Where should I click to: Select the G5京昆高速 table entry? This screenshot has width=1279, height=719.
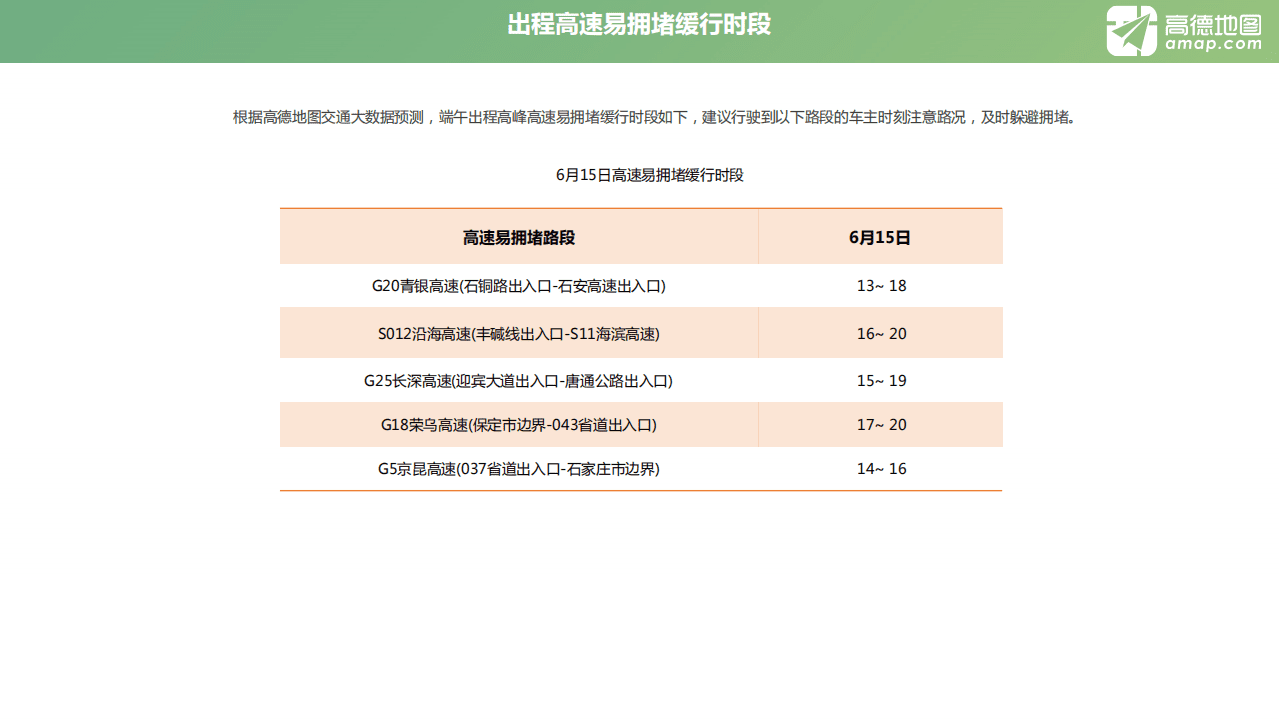(x=519, y=468)
